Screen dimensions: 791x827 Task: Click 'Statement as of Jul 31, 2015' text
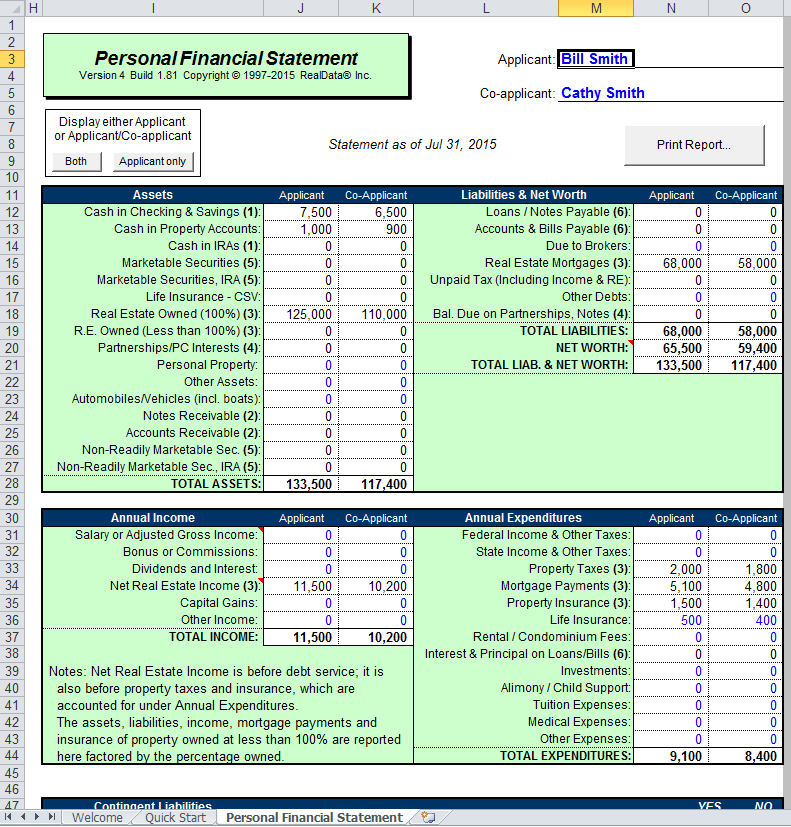412,145
